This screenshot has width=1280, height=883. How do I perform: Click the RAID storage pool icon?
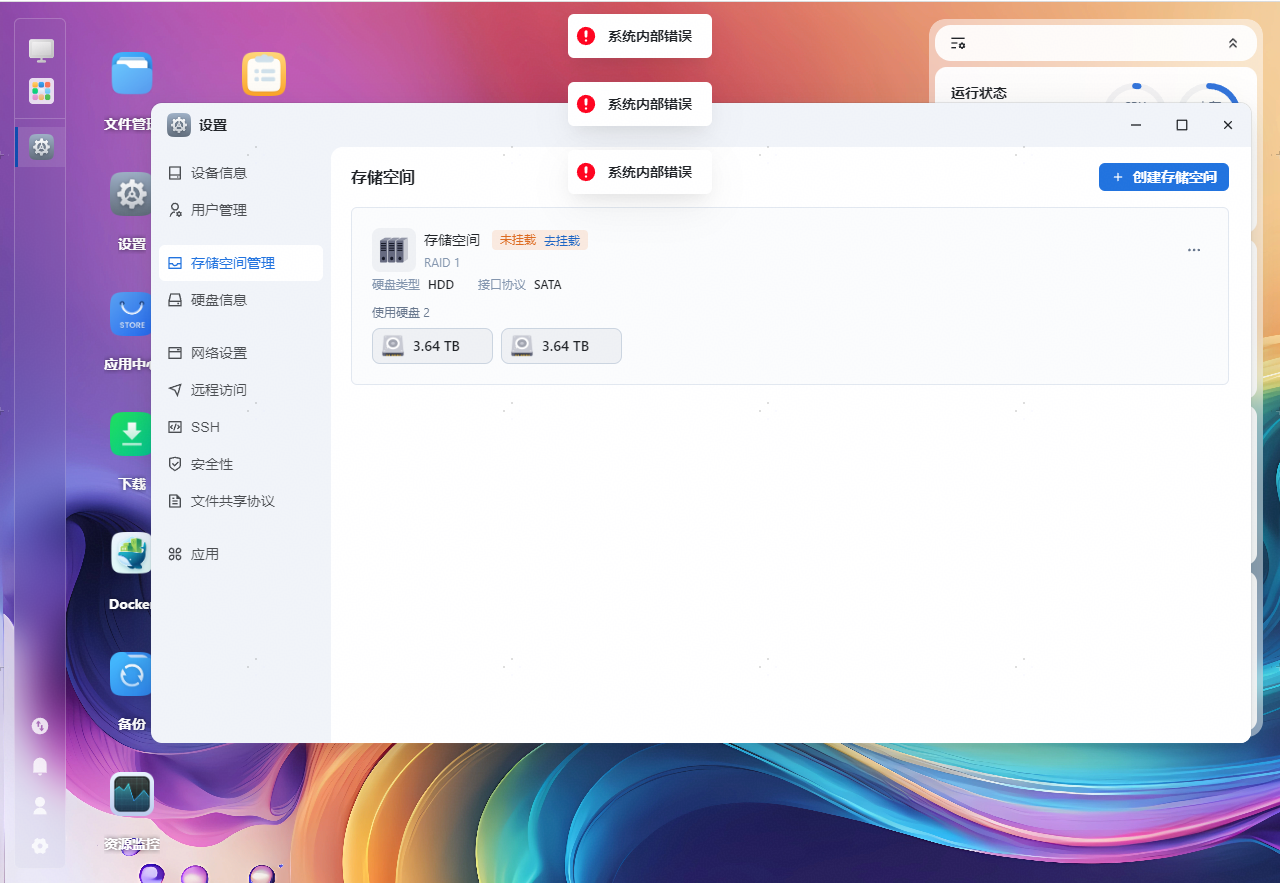pos(393,250)
